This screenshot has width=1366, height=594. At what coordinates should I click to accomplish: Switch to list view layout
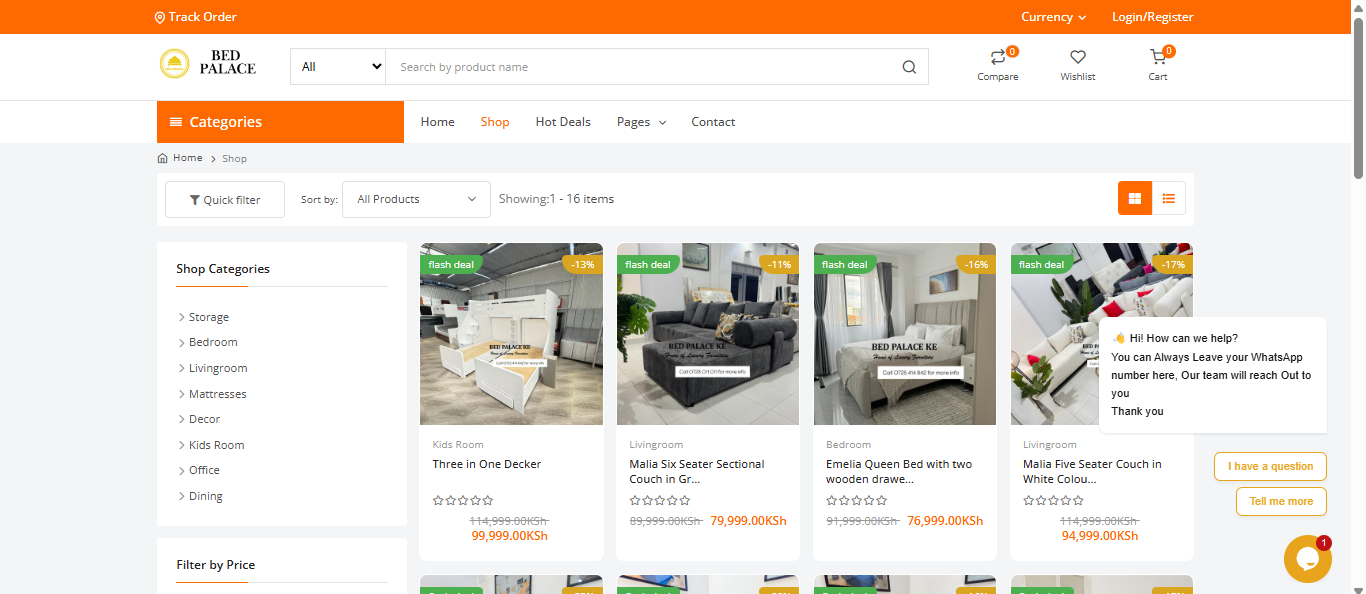(1168, 199)
